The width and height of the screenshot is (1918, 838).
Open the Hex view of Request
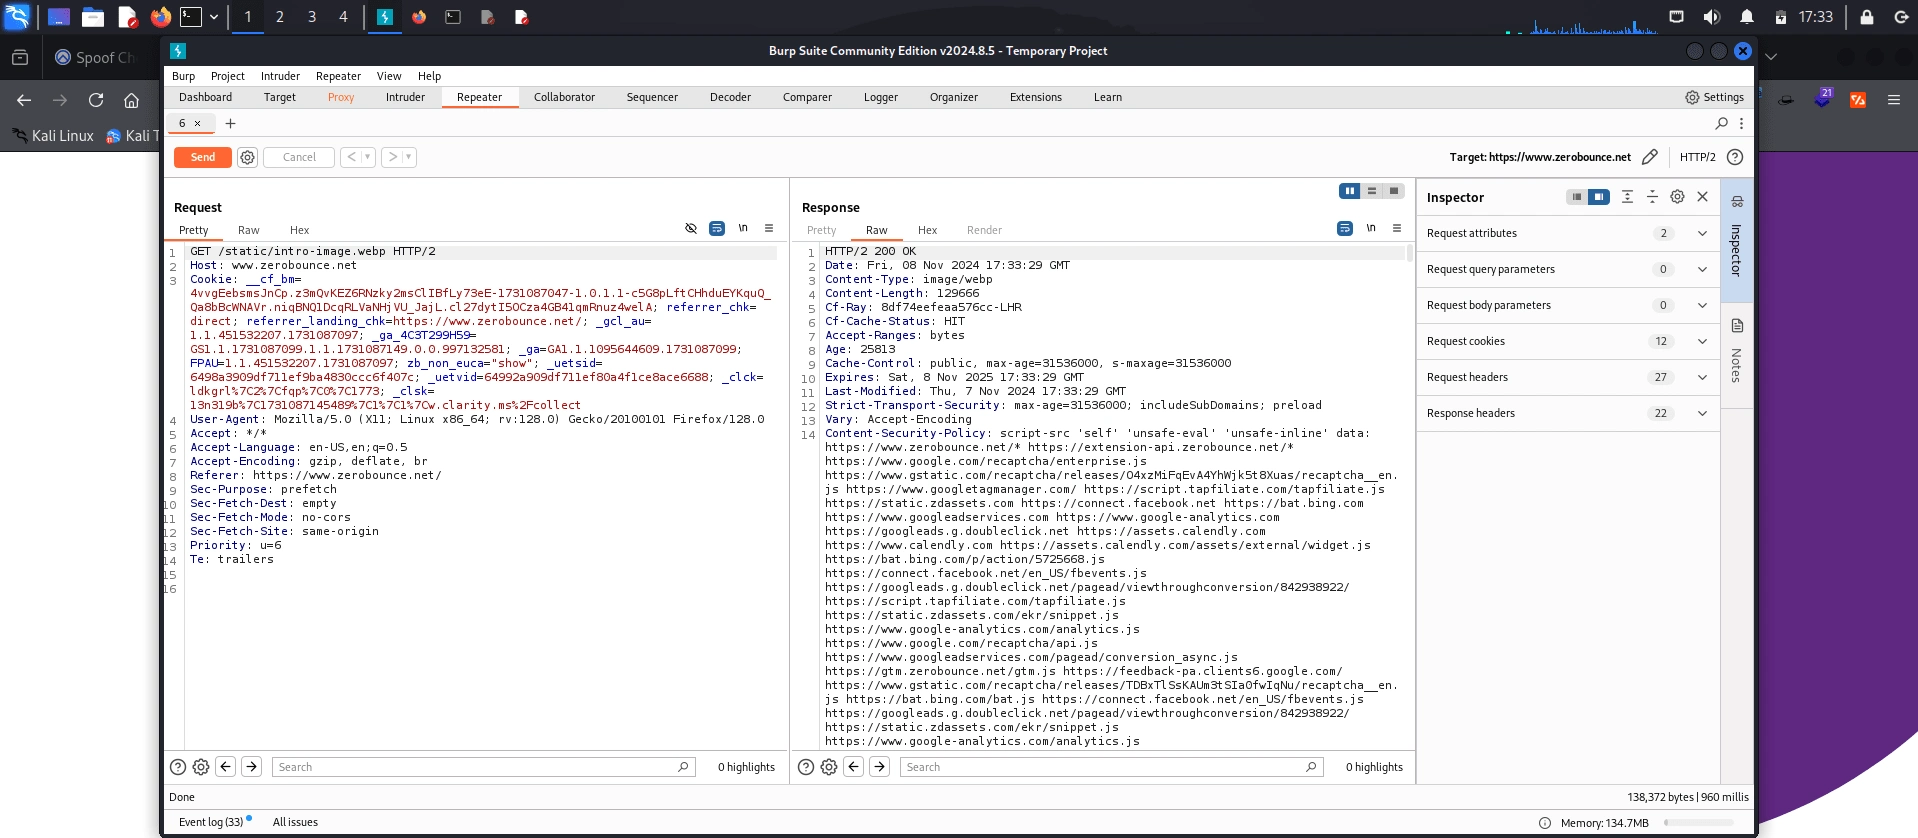click(299, 230)
